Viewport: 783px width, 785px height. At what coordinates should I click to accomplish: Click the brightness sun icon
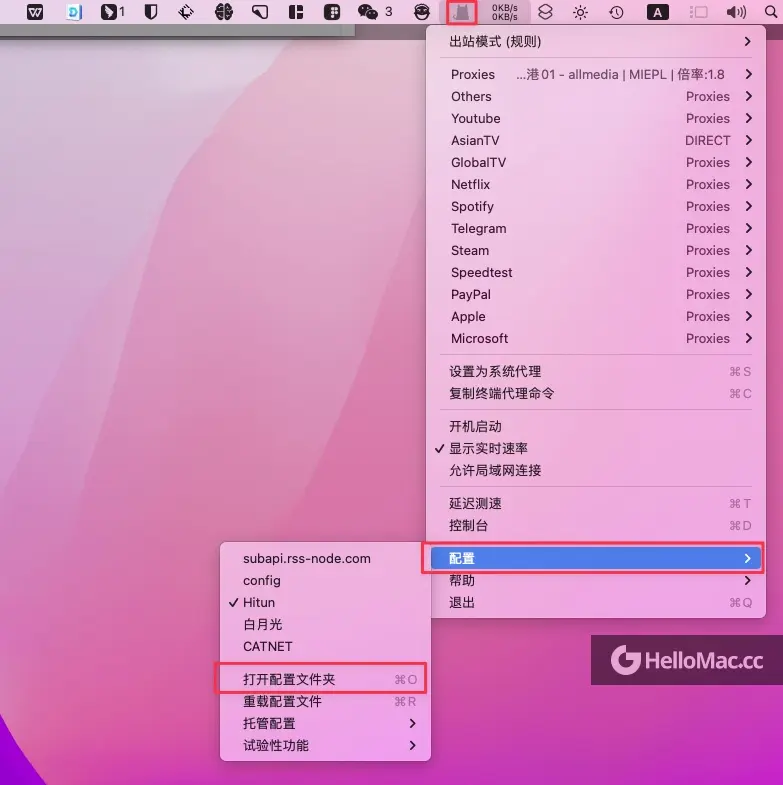pos(580,12)
